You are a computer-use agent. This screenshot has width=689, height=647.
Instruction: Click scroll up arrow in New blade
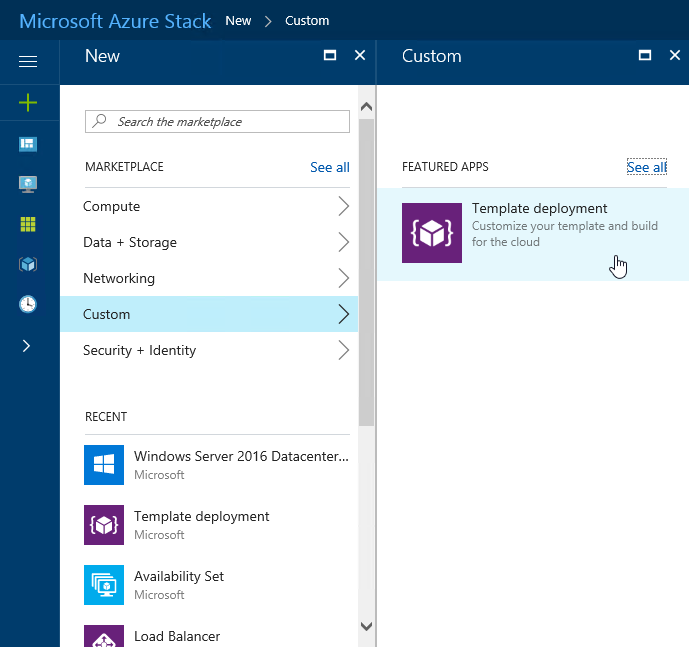tap(366, 107)
